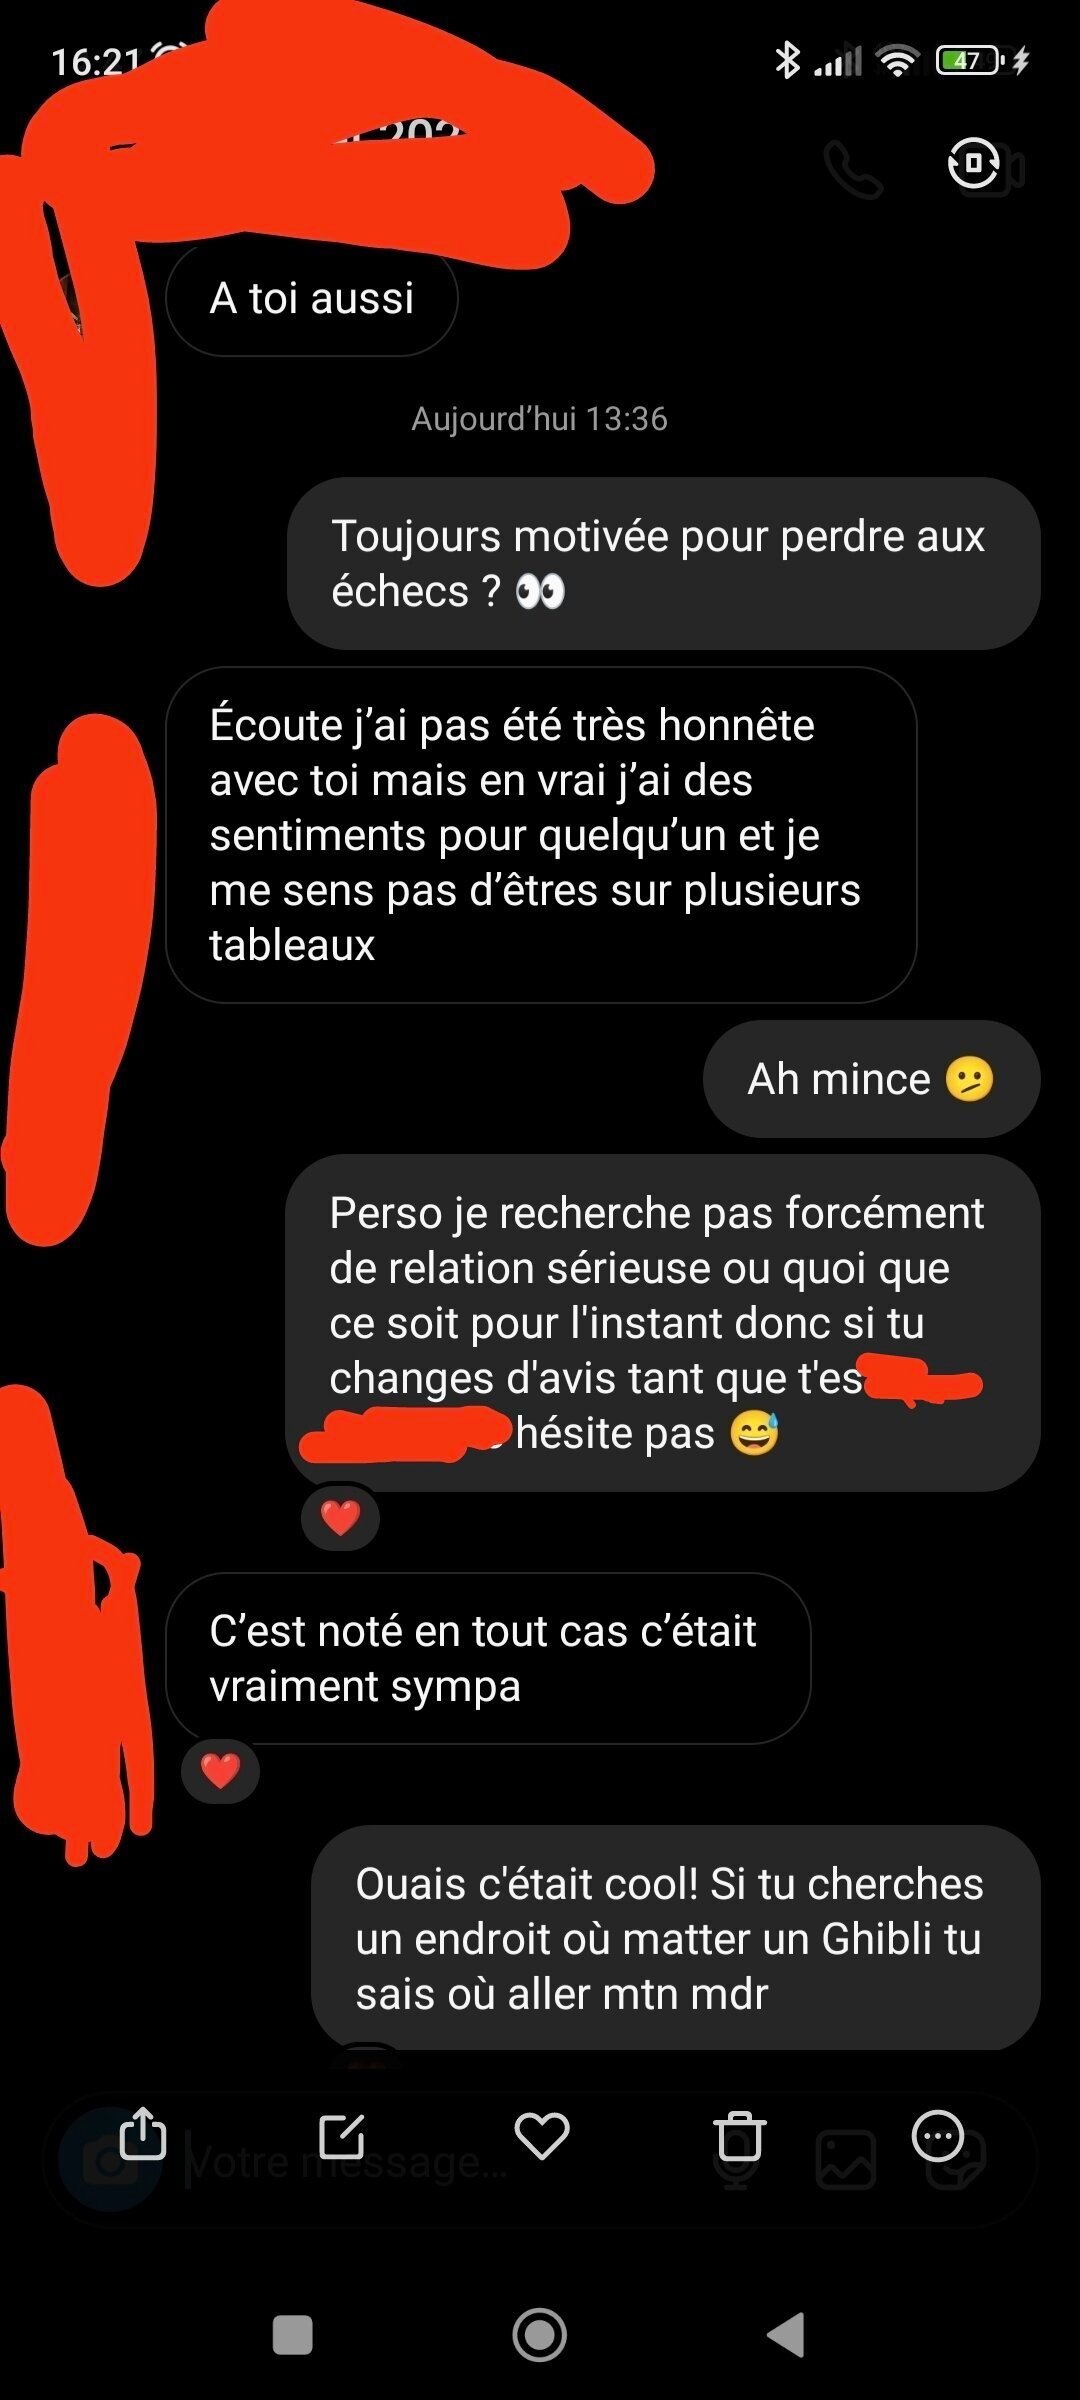Image resolution: width=1080 pixels, height=2400 pixels.
Task: Tap heart reaction under 'hésite pas' message
Action: (x=340, y=1517)
